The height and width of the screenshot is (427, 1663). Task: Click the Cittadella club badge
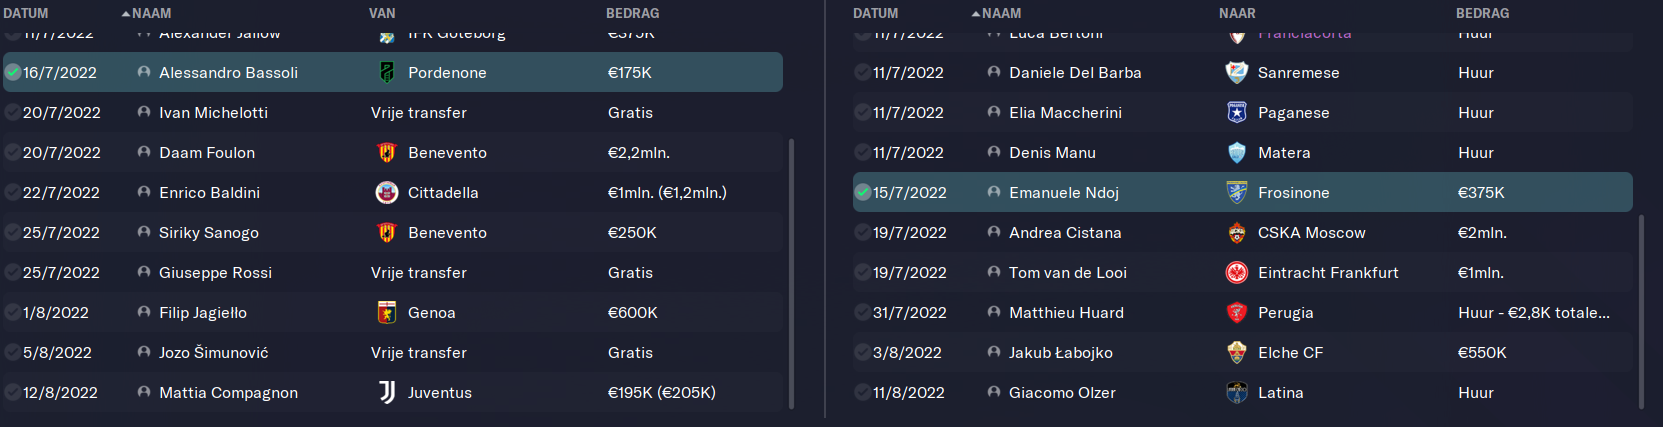387,192
